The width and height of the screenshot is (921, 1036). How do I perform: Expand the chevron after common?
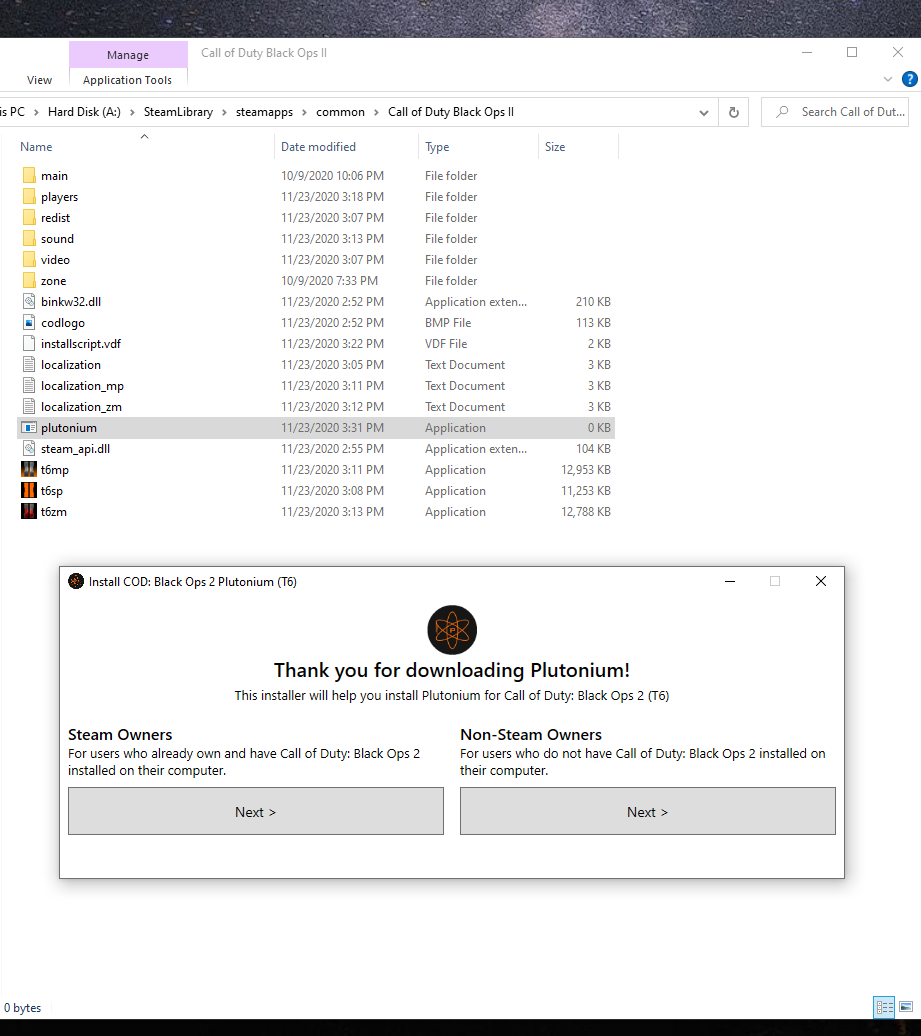point(376,112)
